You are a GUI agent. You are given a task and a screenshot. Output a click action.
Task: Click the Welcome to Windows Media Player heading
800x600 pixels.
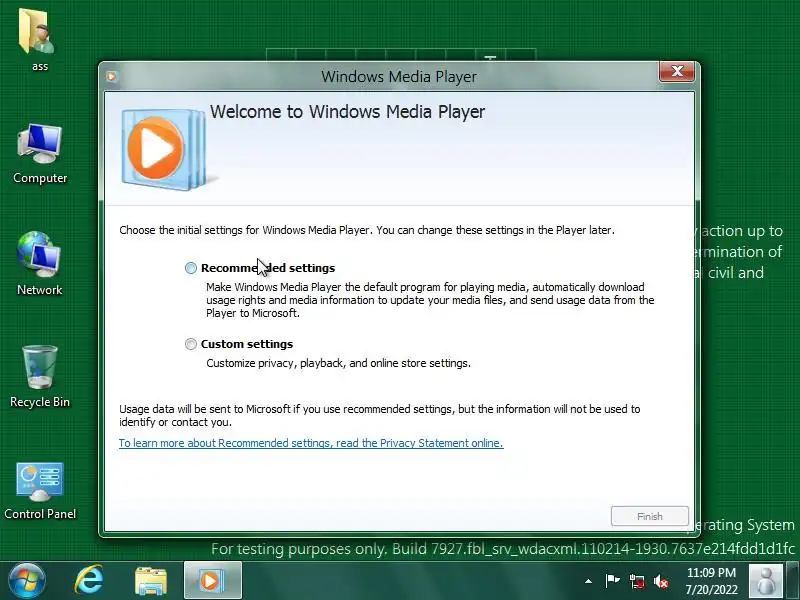(x=347, y=112)
